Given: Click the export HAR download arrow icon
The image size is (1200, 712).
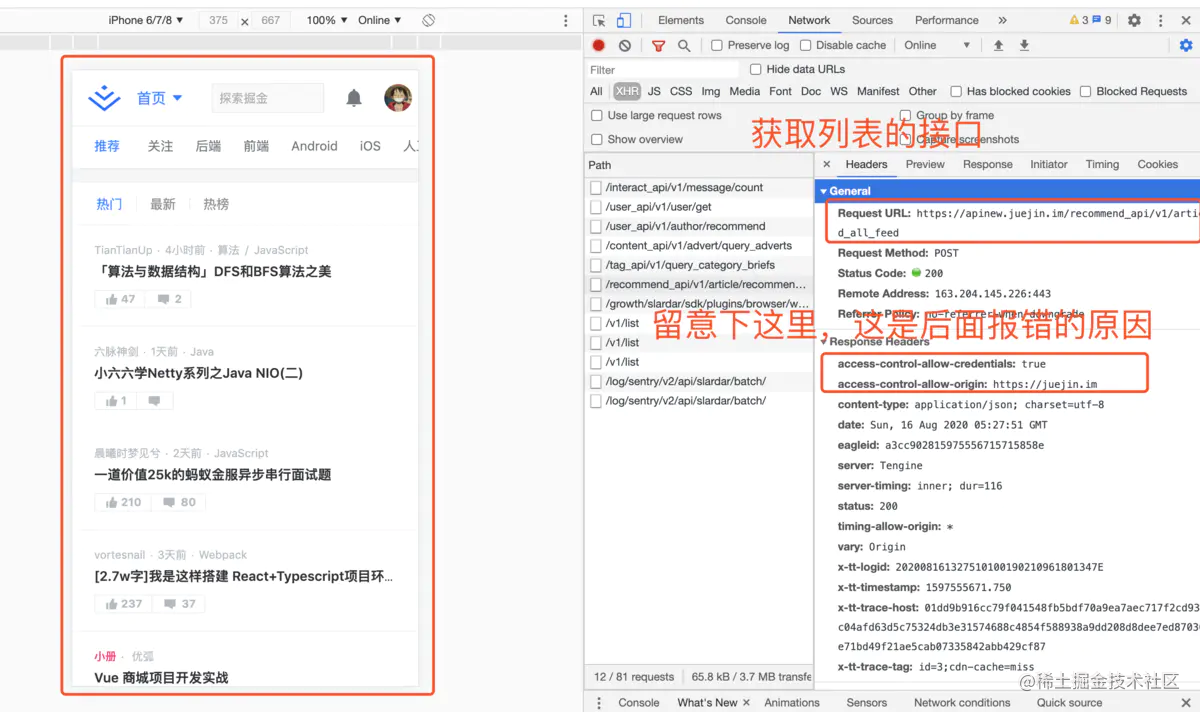Looking at the screenshot, I should pyautogui.click(x=1024, y=45).
